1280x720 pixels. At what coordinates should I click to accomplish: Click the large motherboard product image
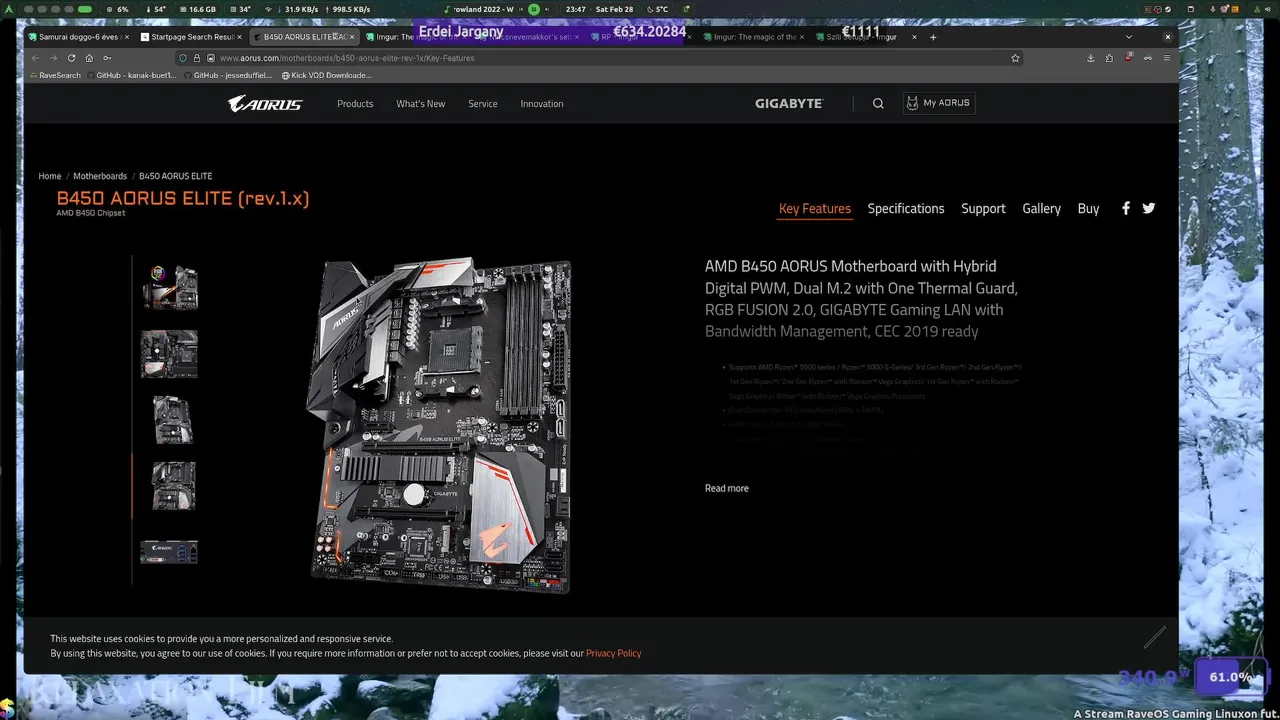pyautogui.click(x=440, y=427)
